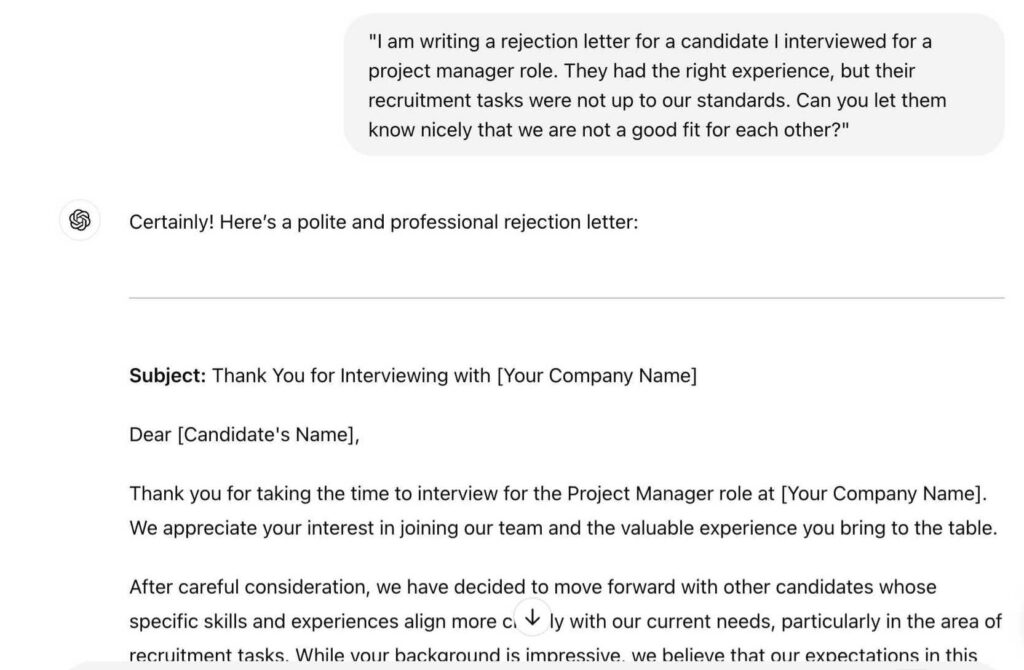This screenshot has height=670, width=1024.
Task: Click the bolded Subject label
Action: click(167, 375)
